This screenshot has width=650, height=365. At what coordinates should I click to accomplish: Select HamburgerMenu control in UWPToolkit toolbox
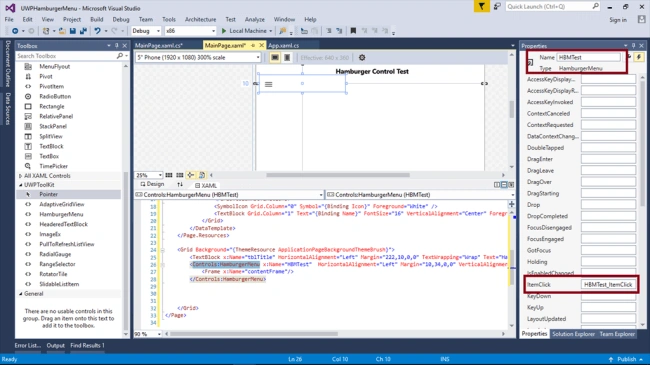tap(61, 214)
